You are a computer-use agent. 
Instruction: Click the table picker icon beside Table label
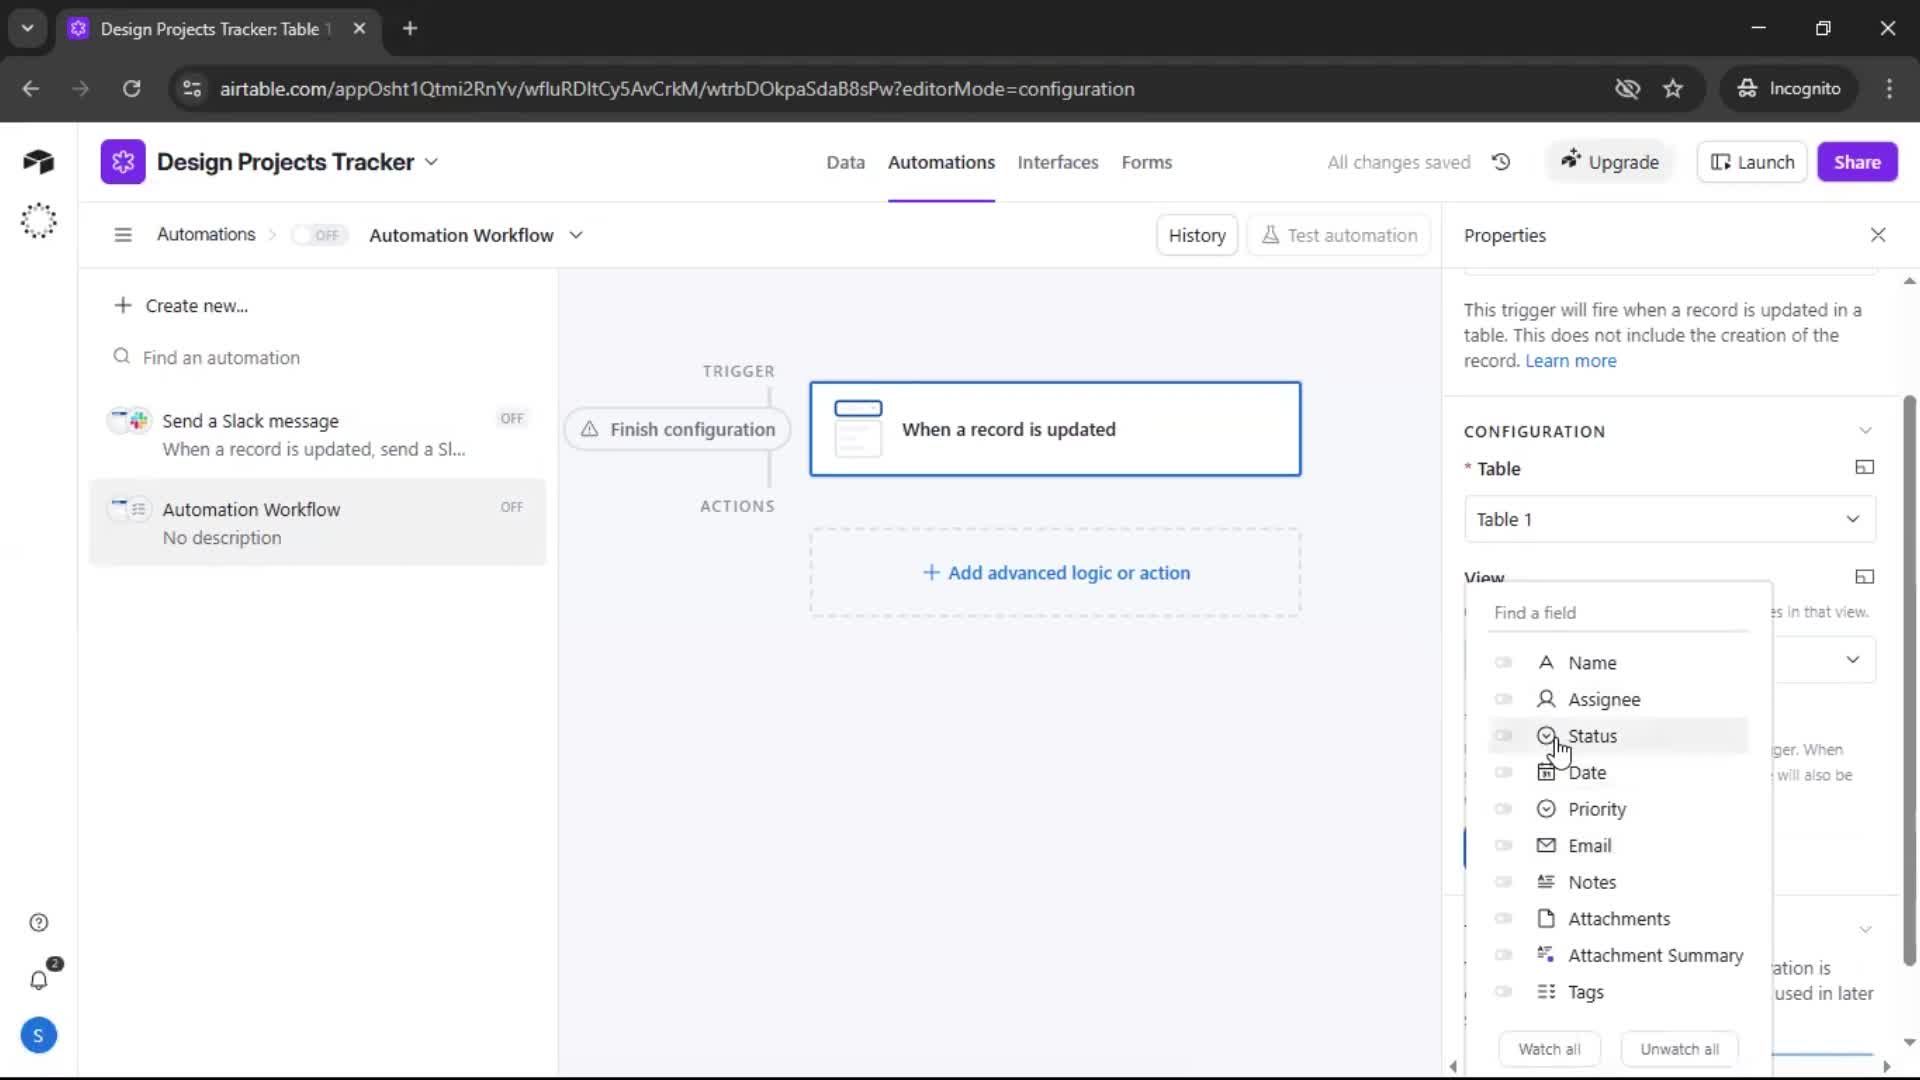pyautogui.click(x=1865, y=467)
